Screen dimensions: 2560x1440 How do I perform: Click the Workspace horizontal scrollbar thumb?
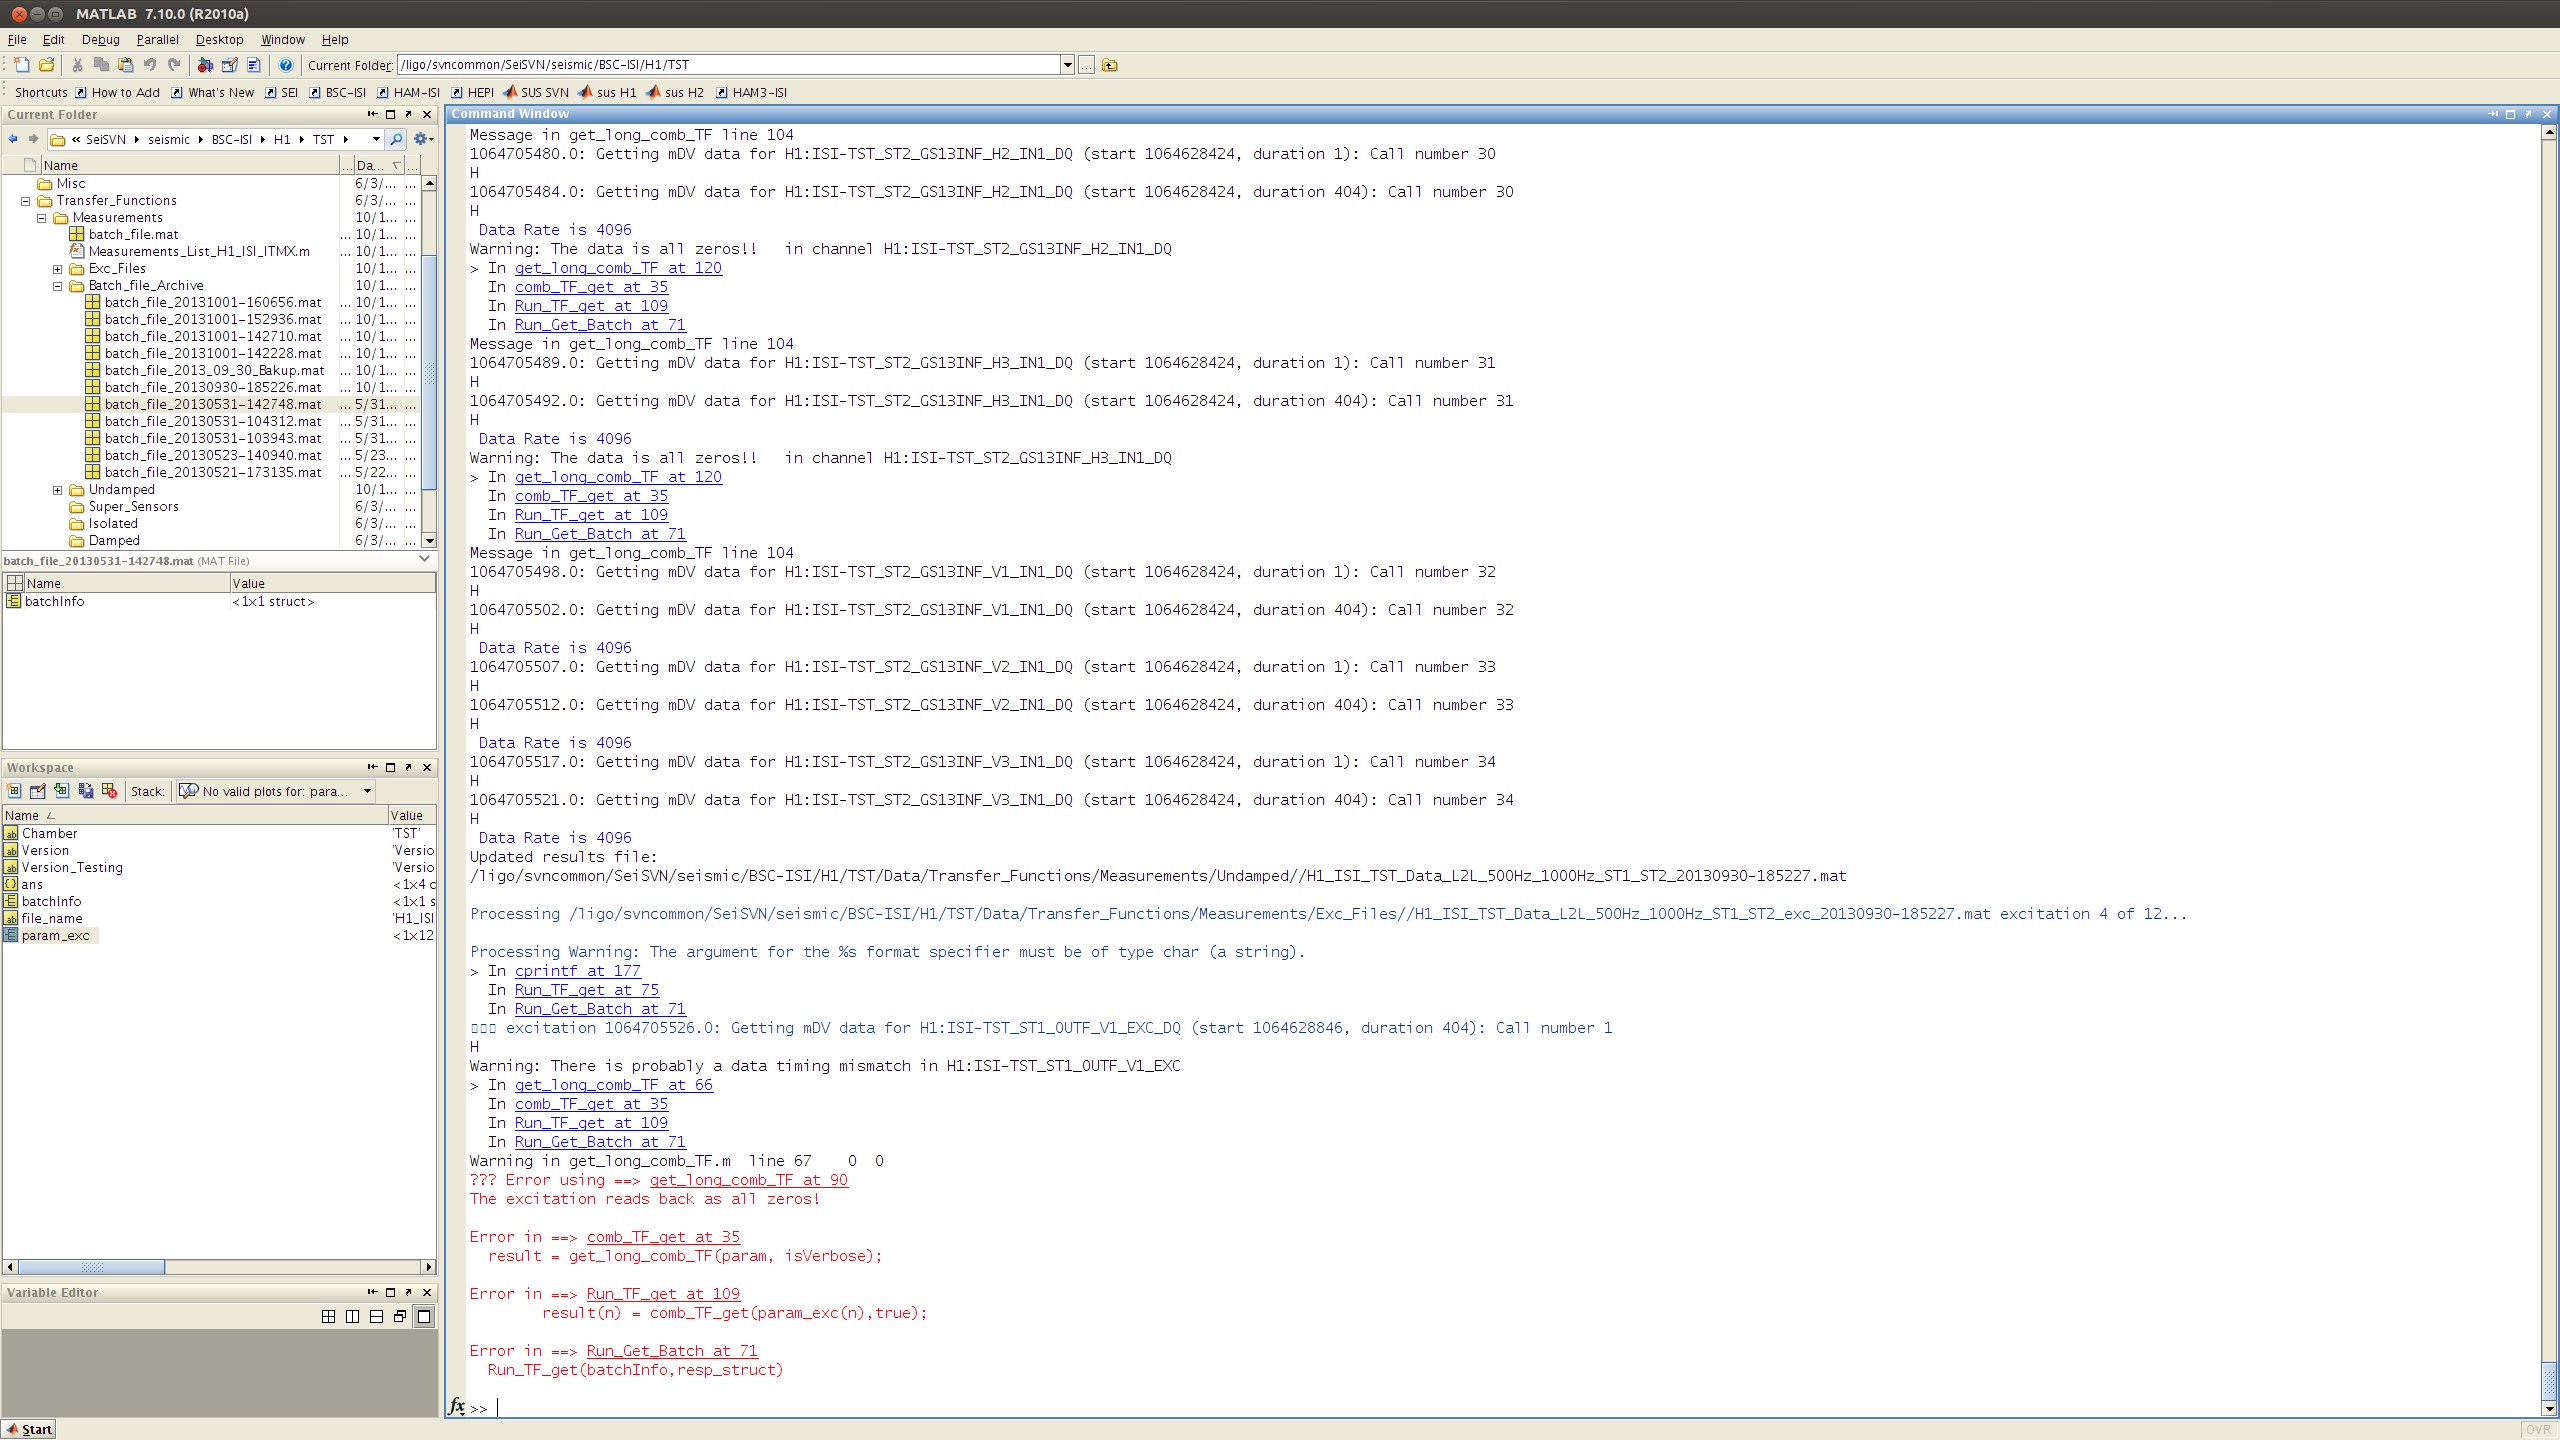click(x=91, y=1267)
